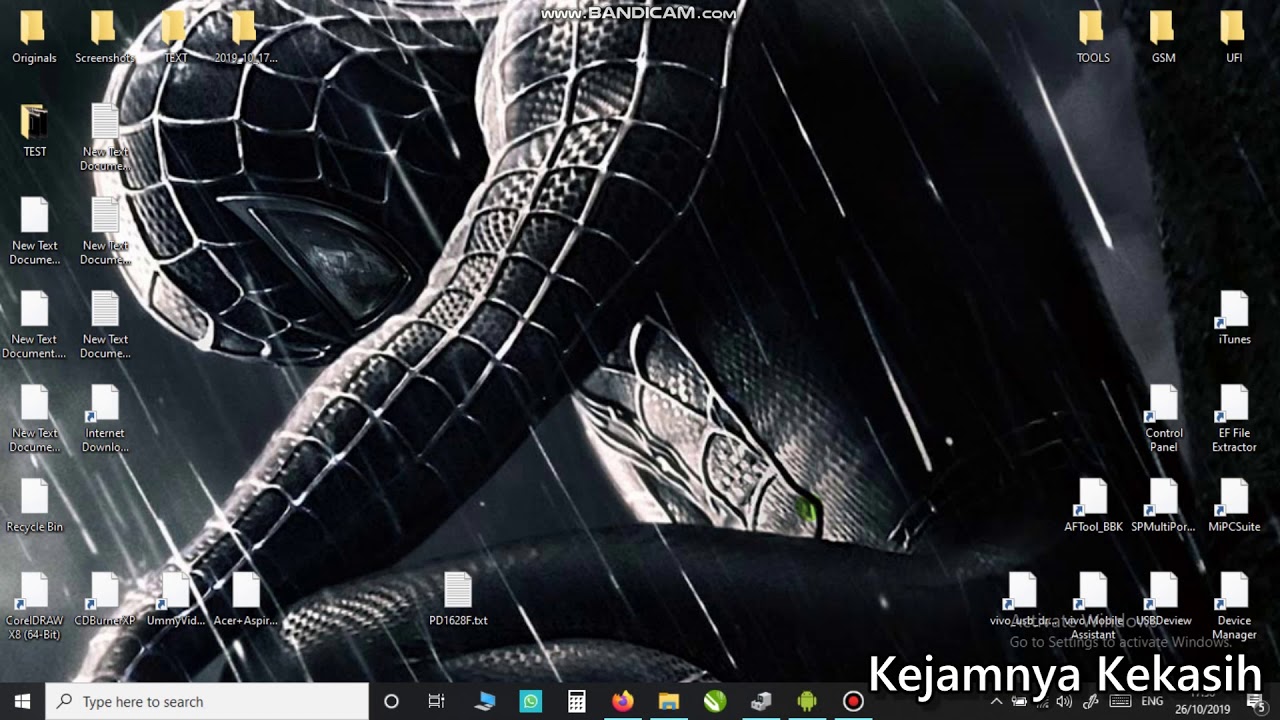Open the Bandicam red record taskbar icon
Image resolution: width=1280 pixels, height=720 pixels.
[x=853, y=701]
